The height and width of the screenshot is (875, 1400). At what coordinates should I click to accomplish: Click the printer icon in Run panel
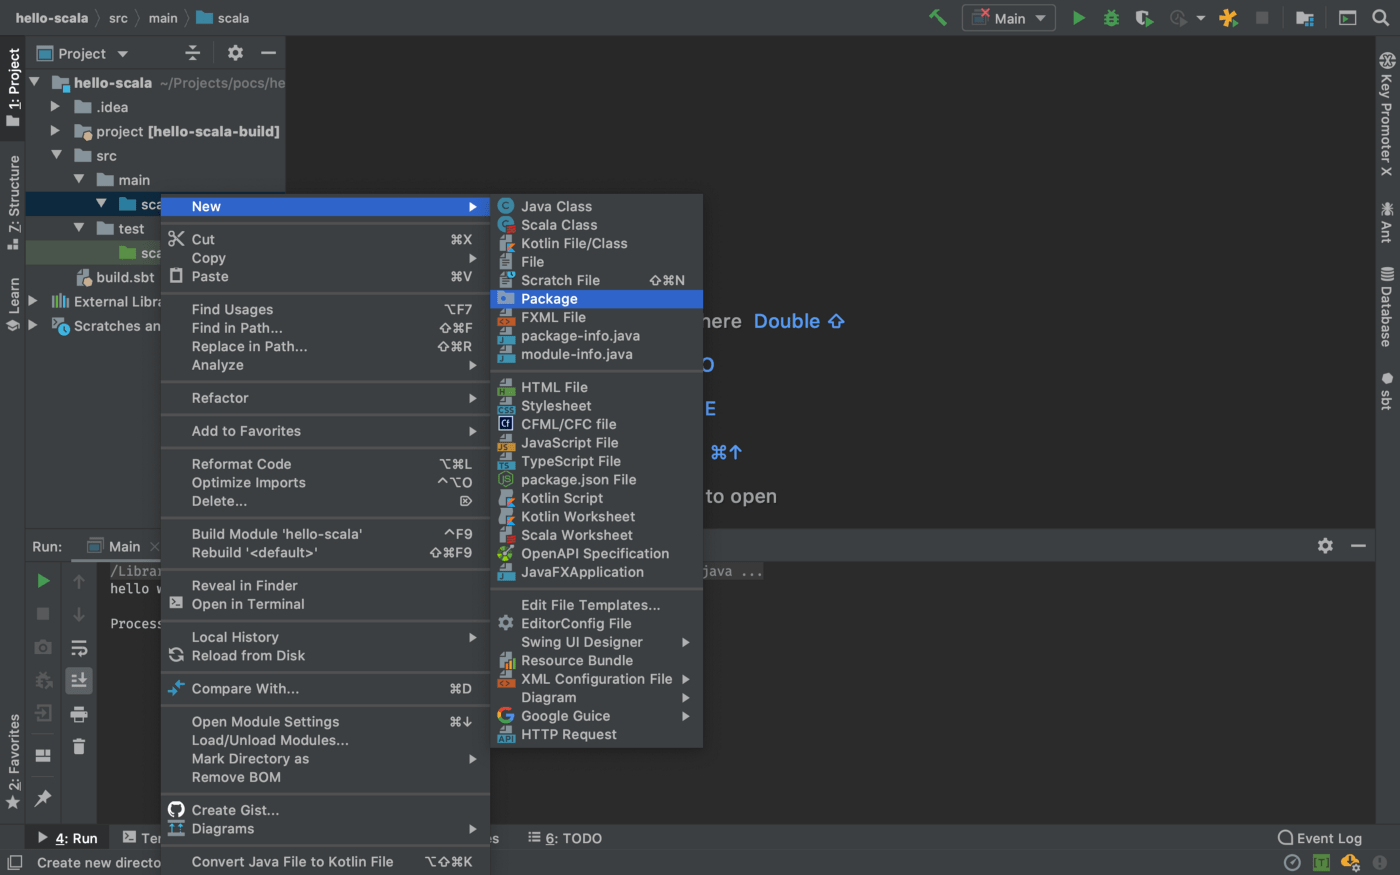coord(79,714)
